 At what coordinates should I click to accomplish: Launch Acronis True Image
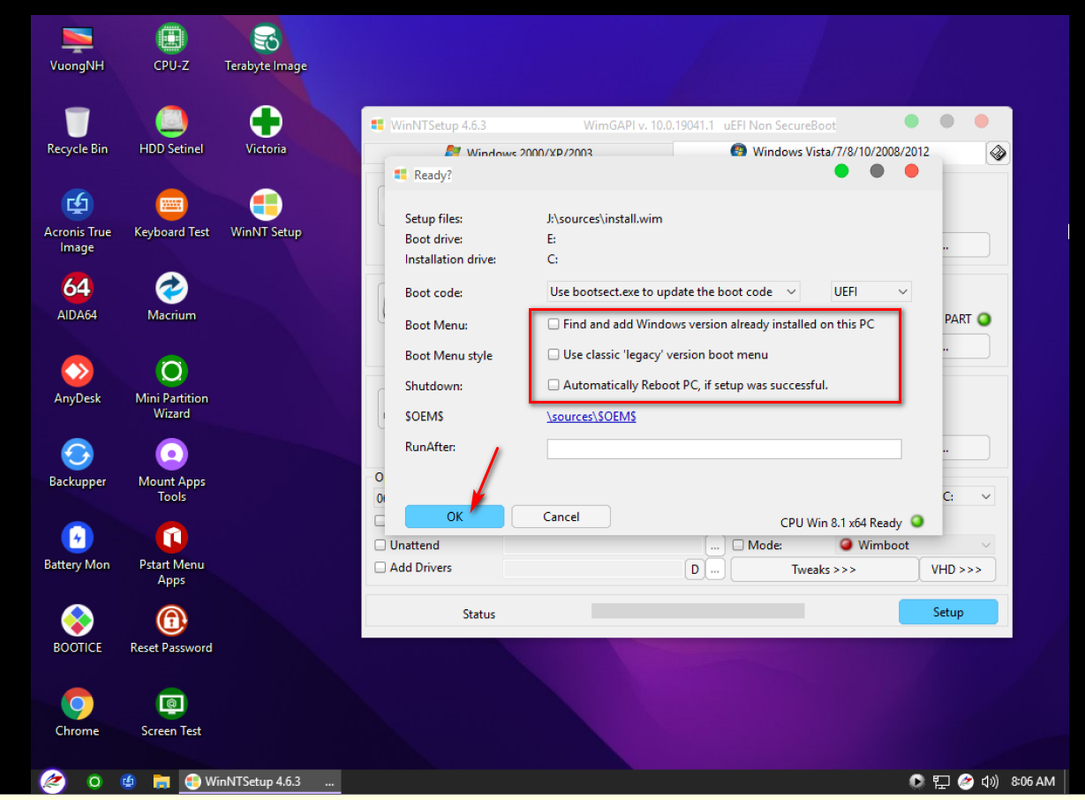pyautogui.click(x=77, y=221)
